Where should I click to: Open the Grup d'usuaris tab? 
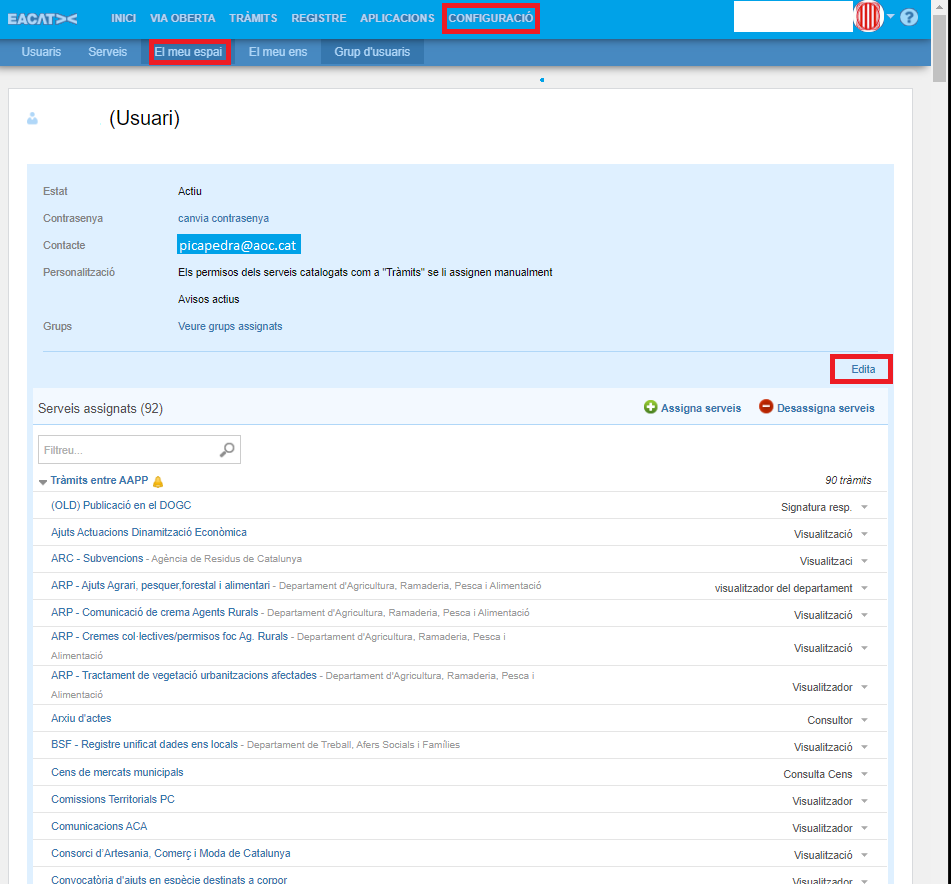[x=372, y=52]
